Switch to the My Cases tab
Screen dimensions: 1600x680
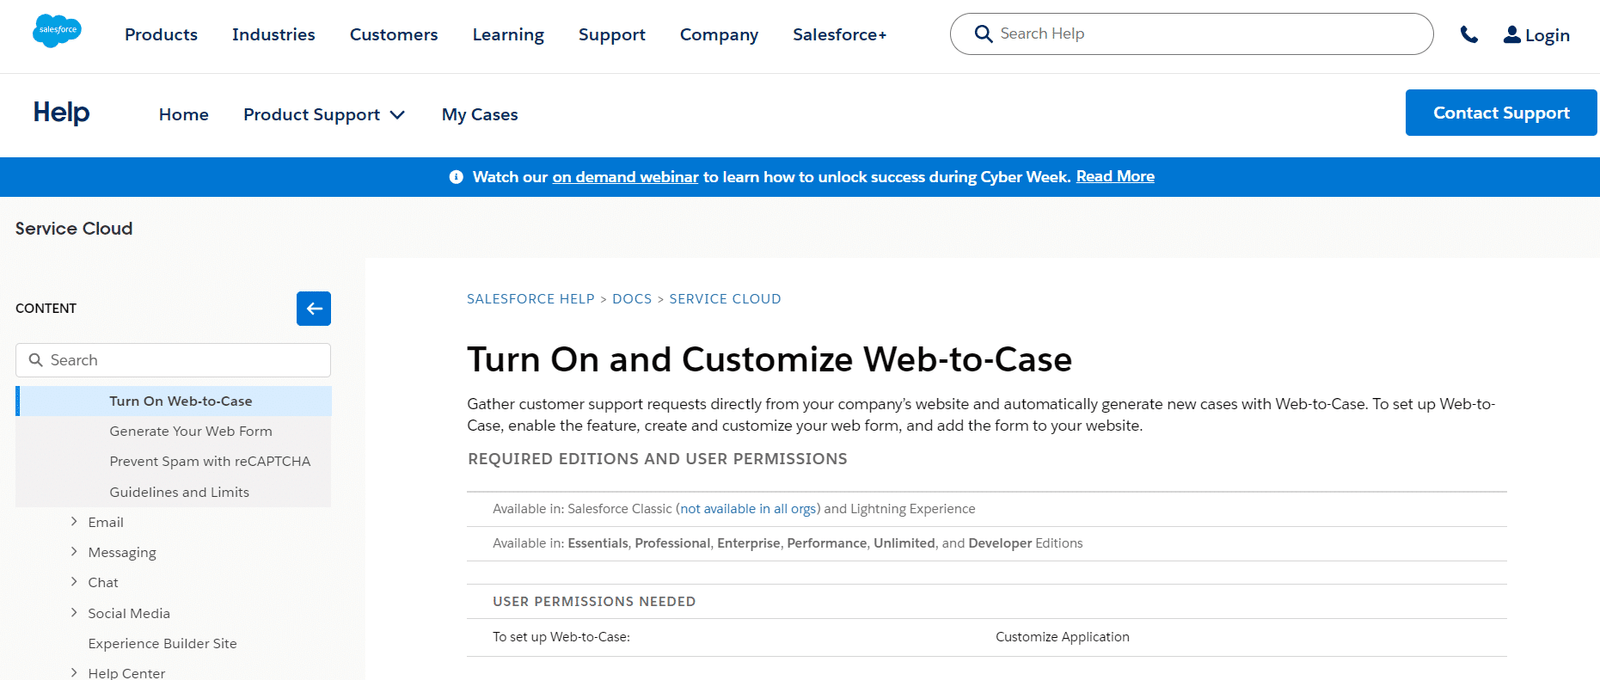pos(479,114)
